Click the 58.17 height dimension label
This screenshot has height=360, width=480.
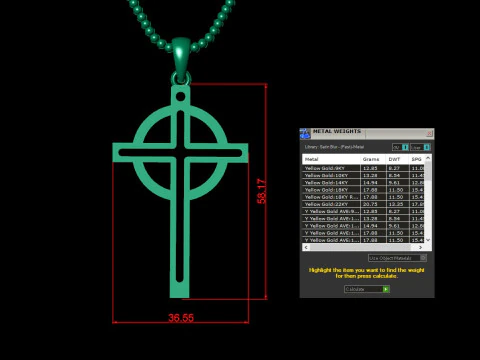pyautogui.click(x=262, y=191)
